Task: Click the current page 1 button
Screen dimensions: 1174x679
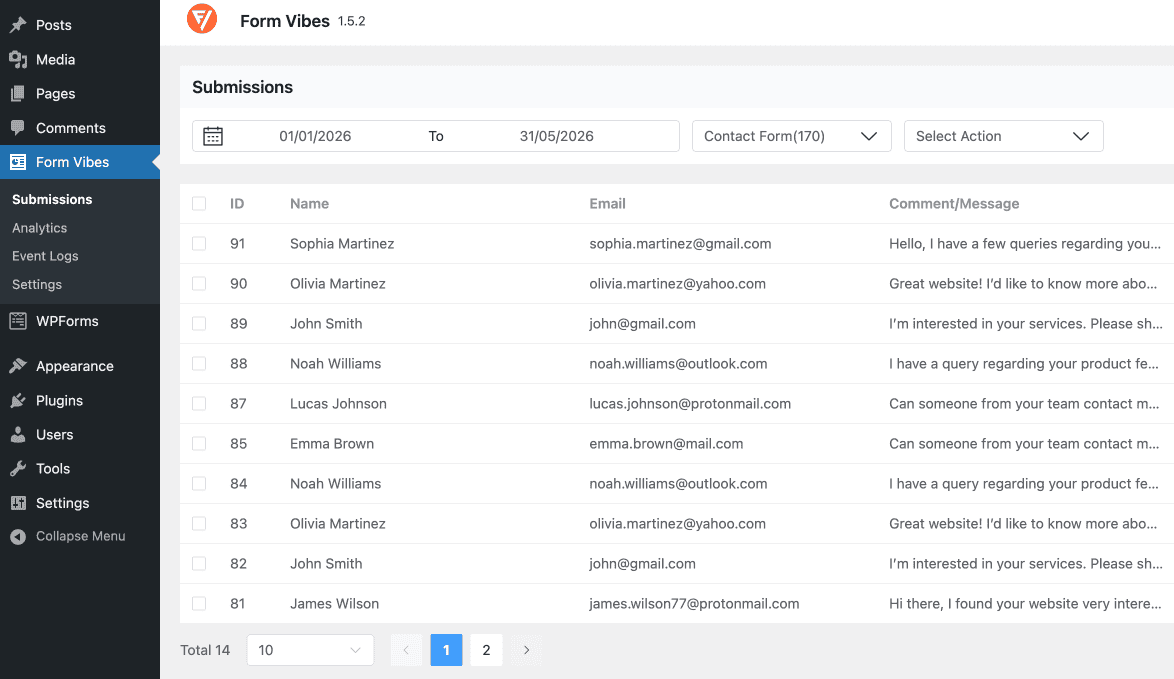Action: 446,650
